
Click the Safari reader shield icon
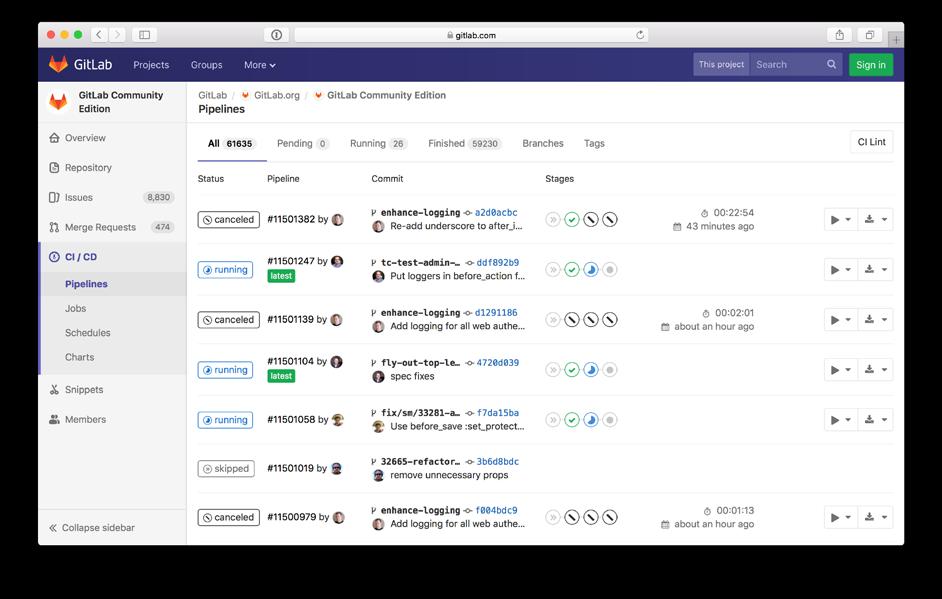(x=276, y=35)
